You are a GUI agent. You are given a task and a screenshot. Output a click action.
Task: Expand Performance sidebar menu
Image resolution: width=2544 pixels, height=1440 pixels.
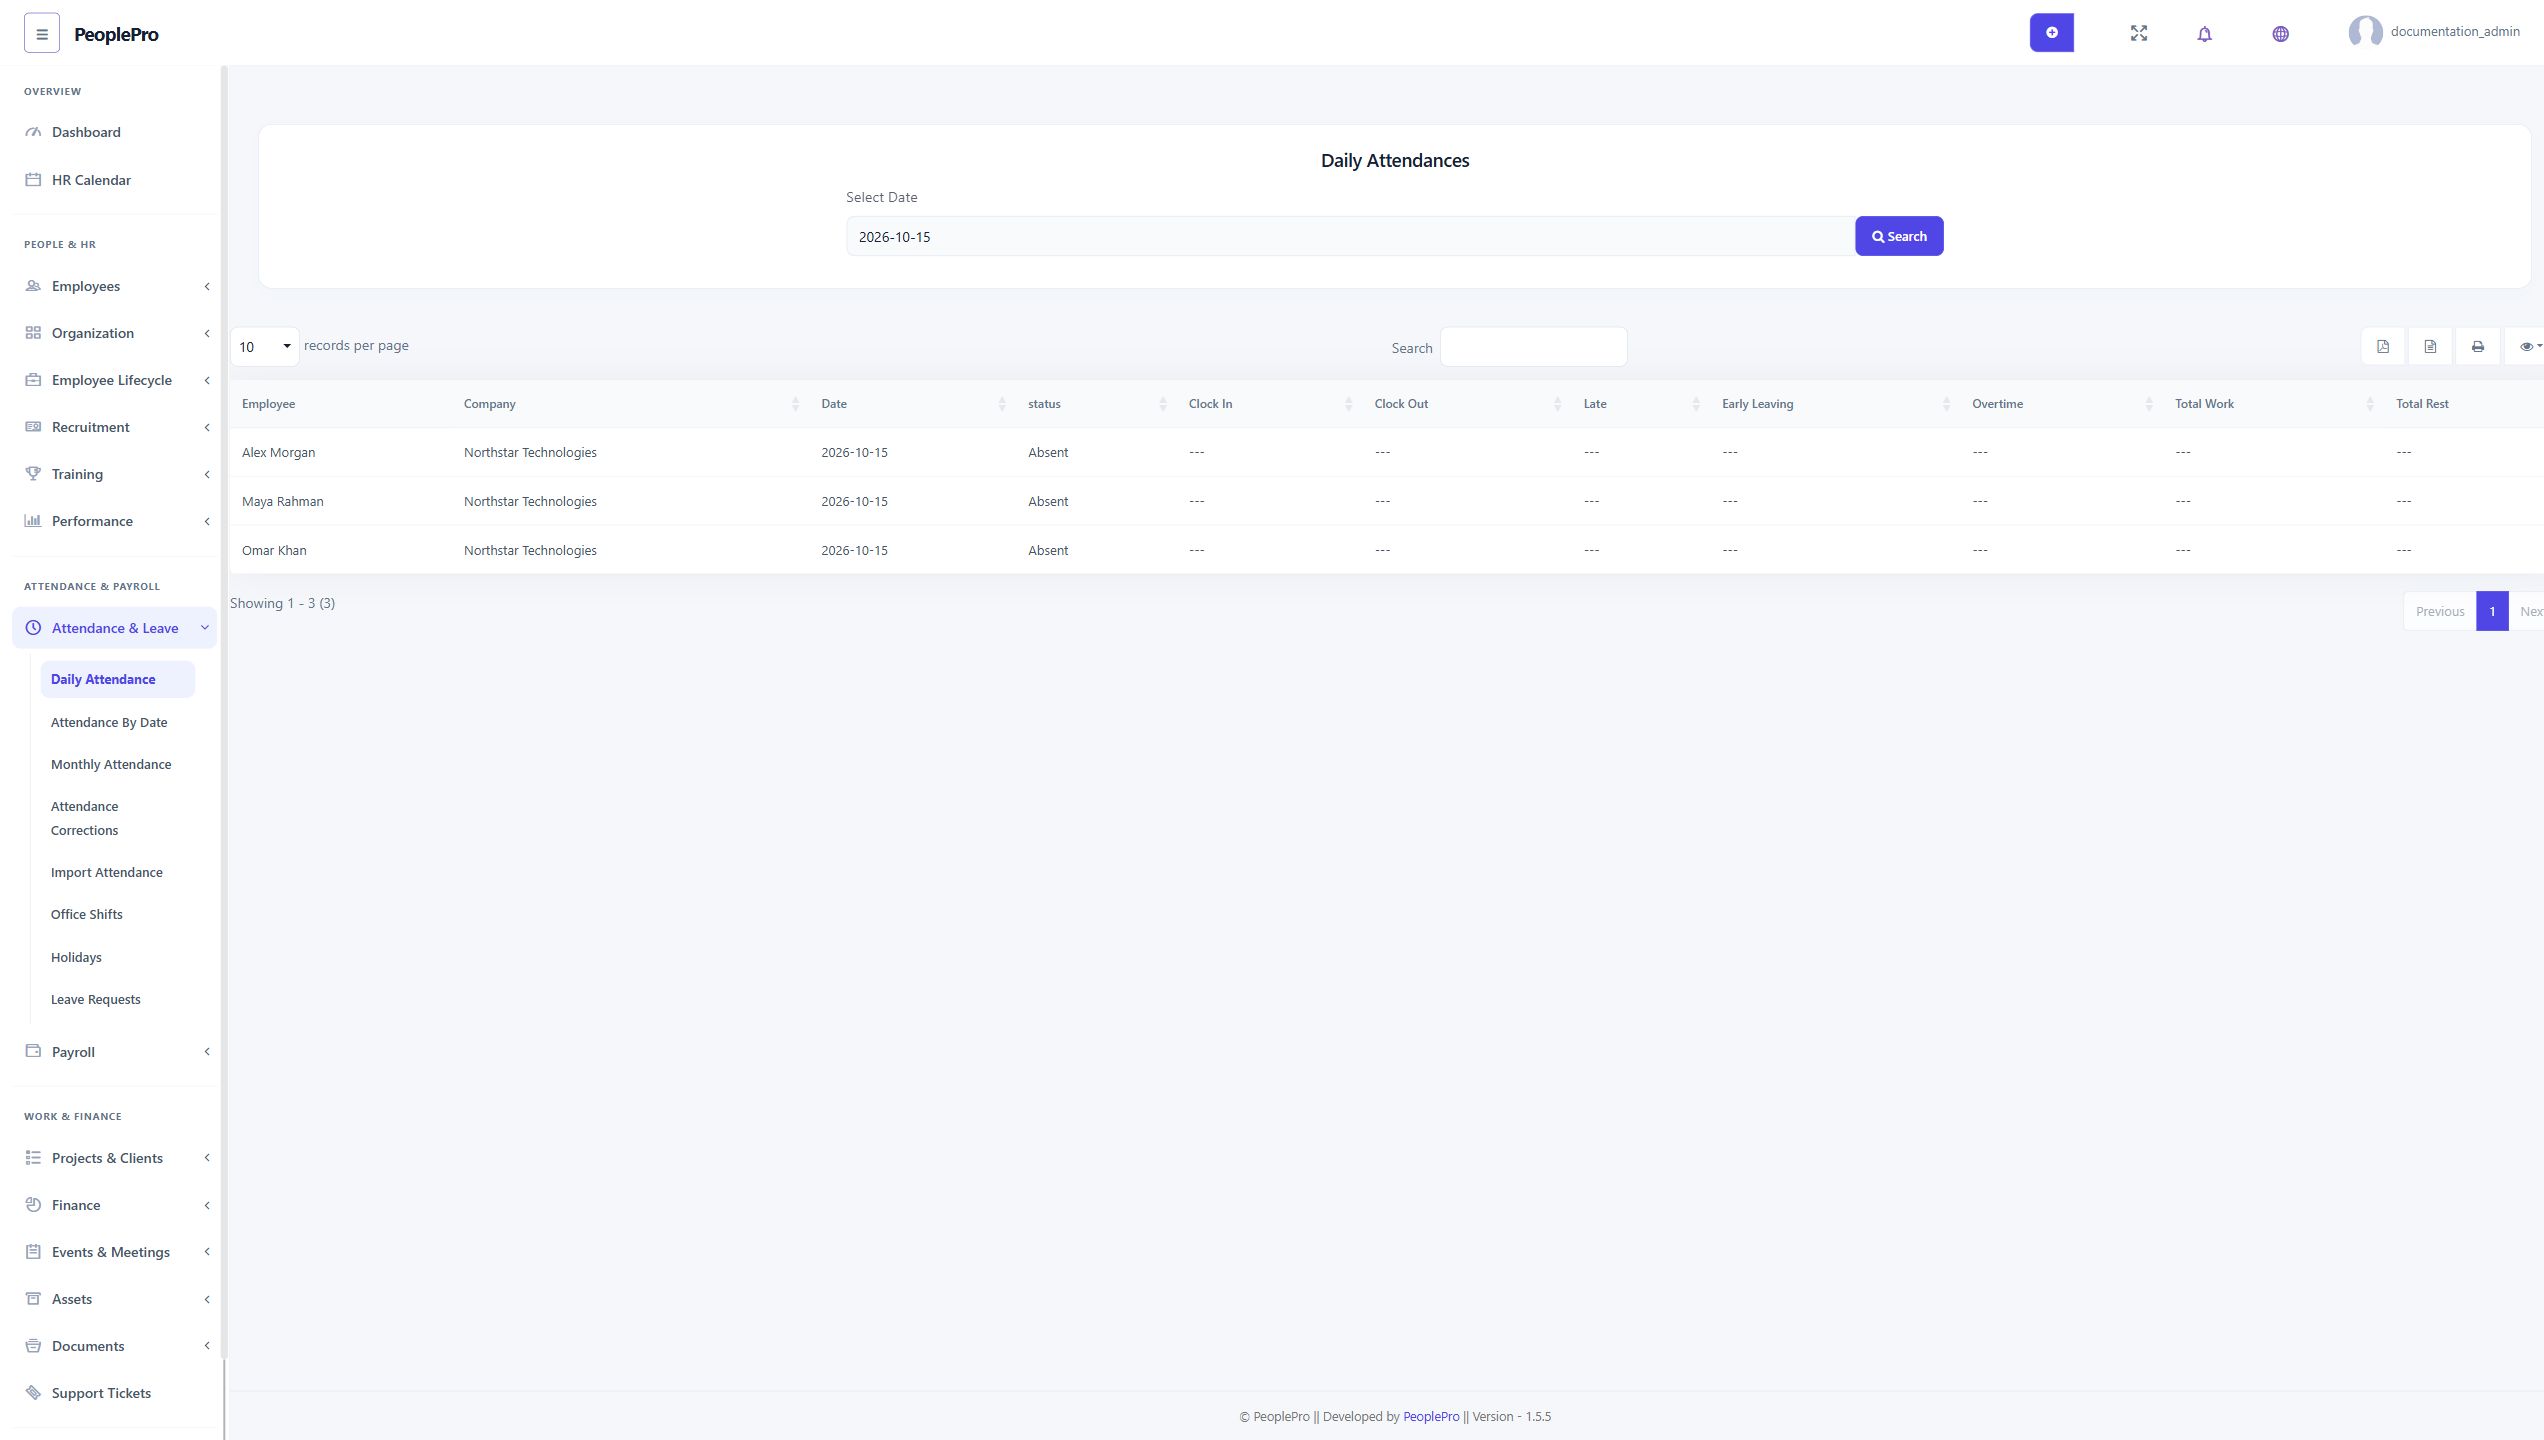pyautogui.click(x=115, y=521)
